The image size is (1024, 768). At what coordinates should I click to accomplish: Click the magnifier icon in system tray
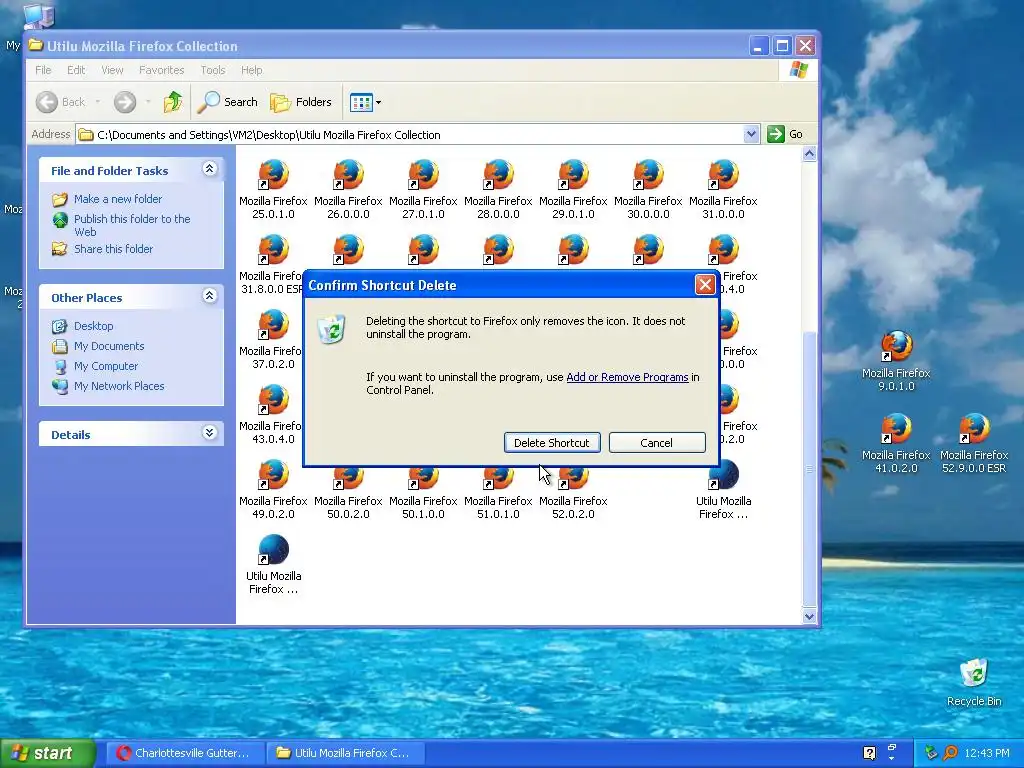click(x=950, y=753)
